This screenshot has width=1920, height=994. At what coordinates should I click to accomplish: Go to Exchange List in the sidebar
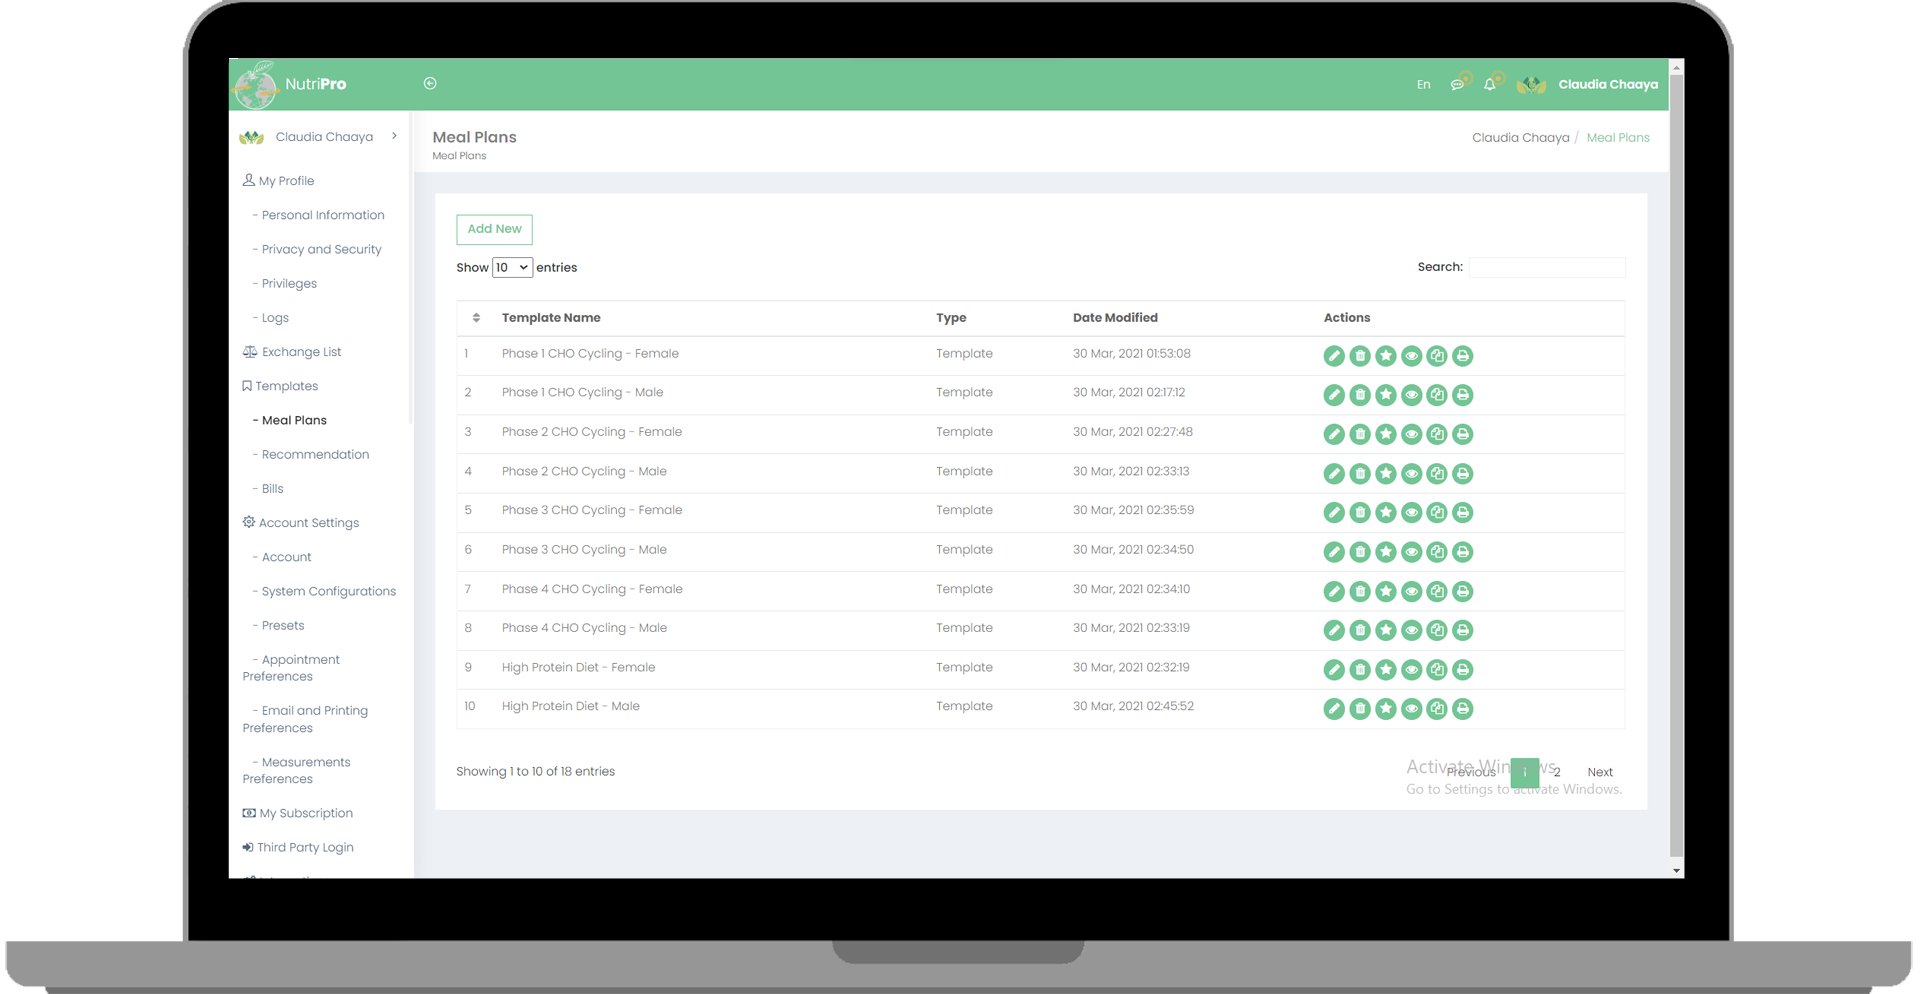[x=301, y=352]
